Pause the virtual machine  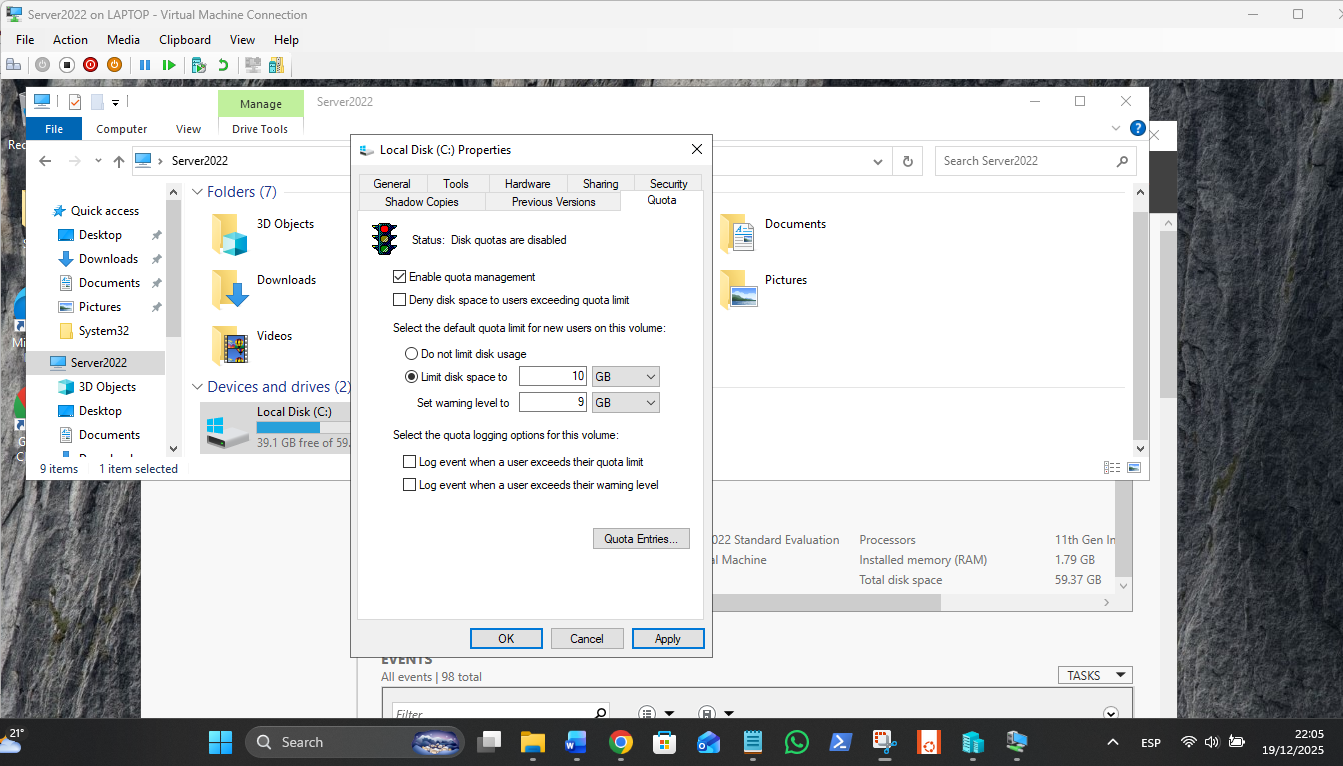pyautogui.click(x=145, y=65)
